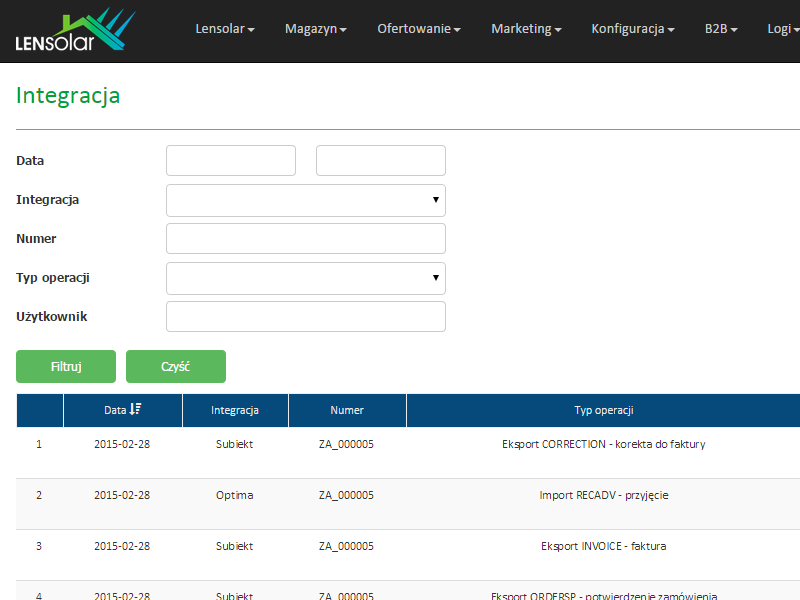The image size is (800, 600).
Task: Open the Marketing menu
Action: tap(525, 29)
